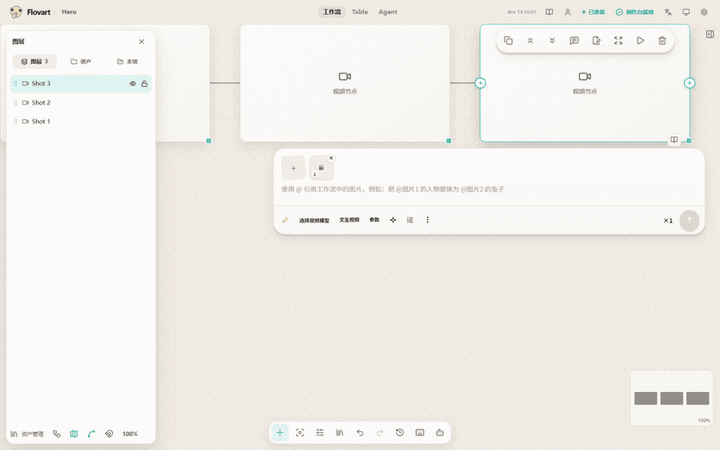Click the 资产管理 asset management button
Image resolution: width=720 pixels, height=450 pixels.
click(27, 434)
